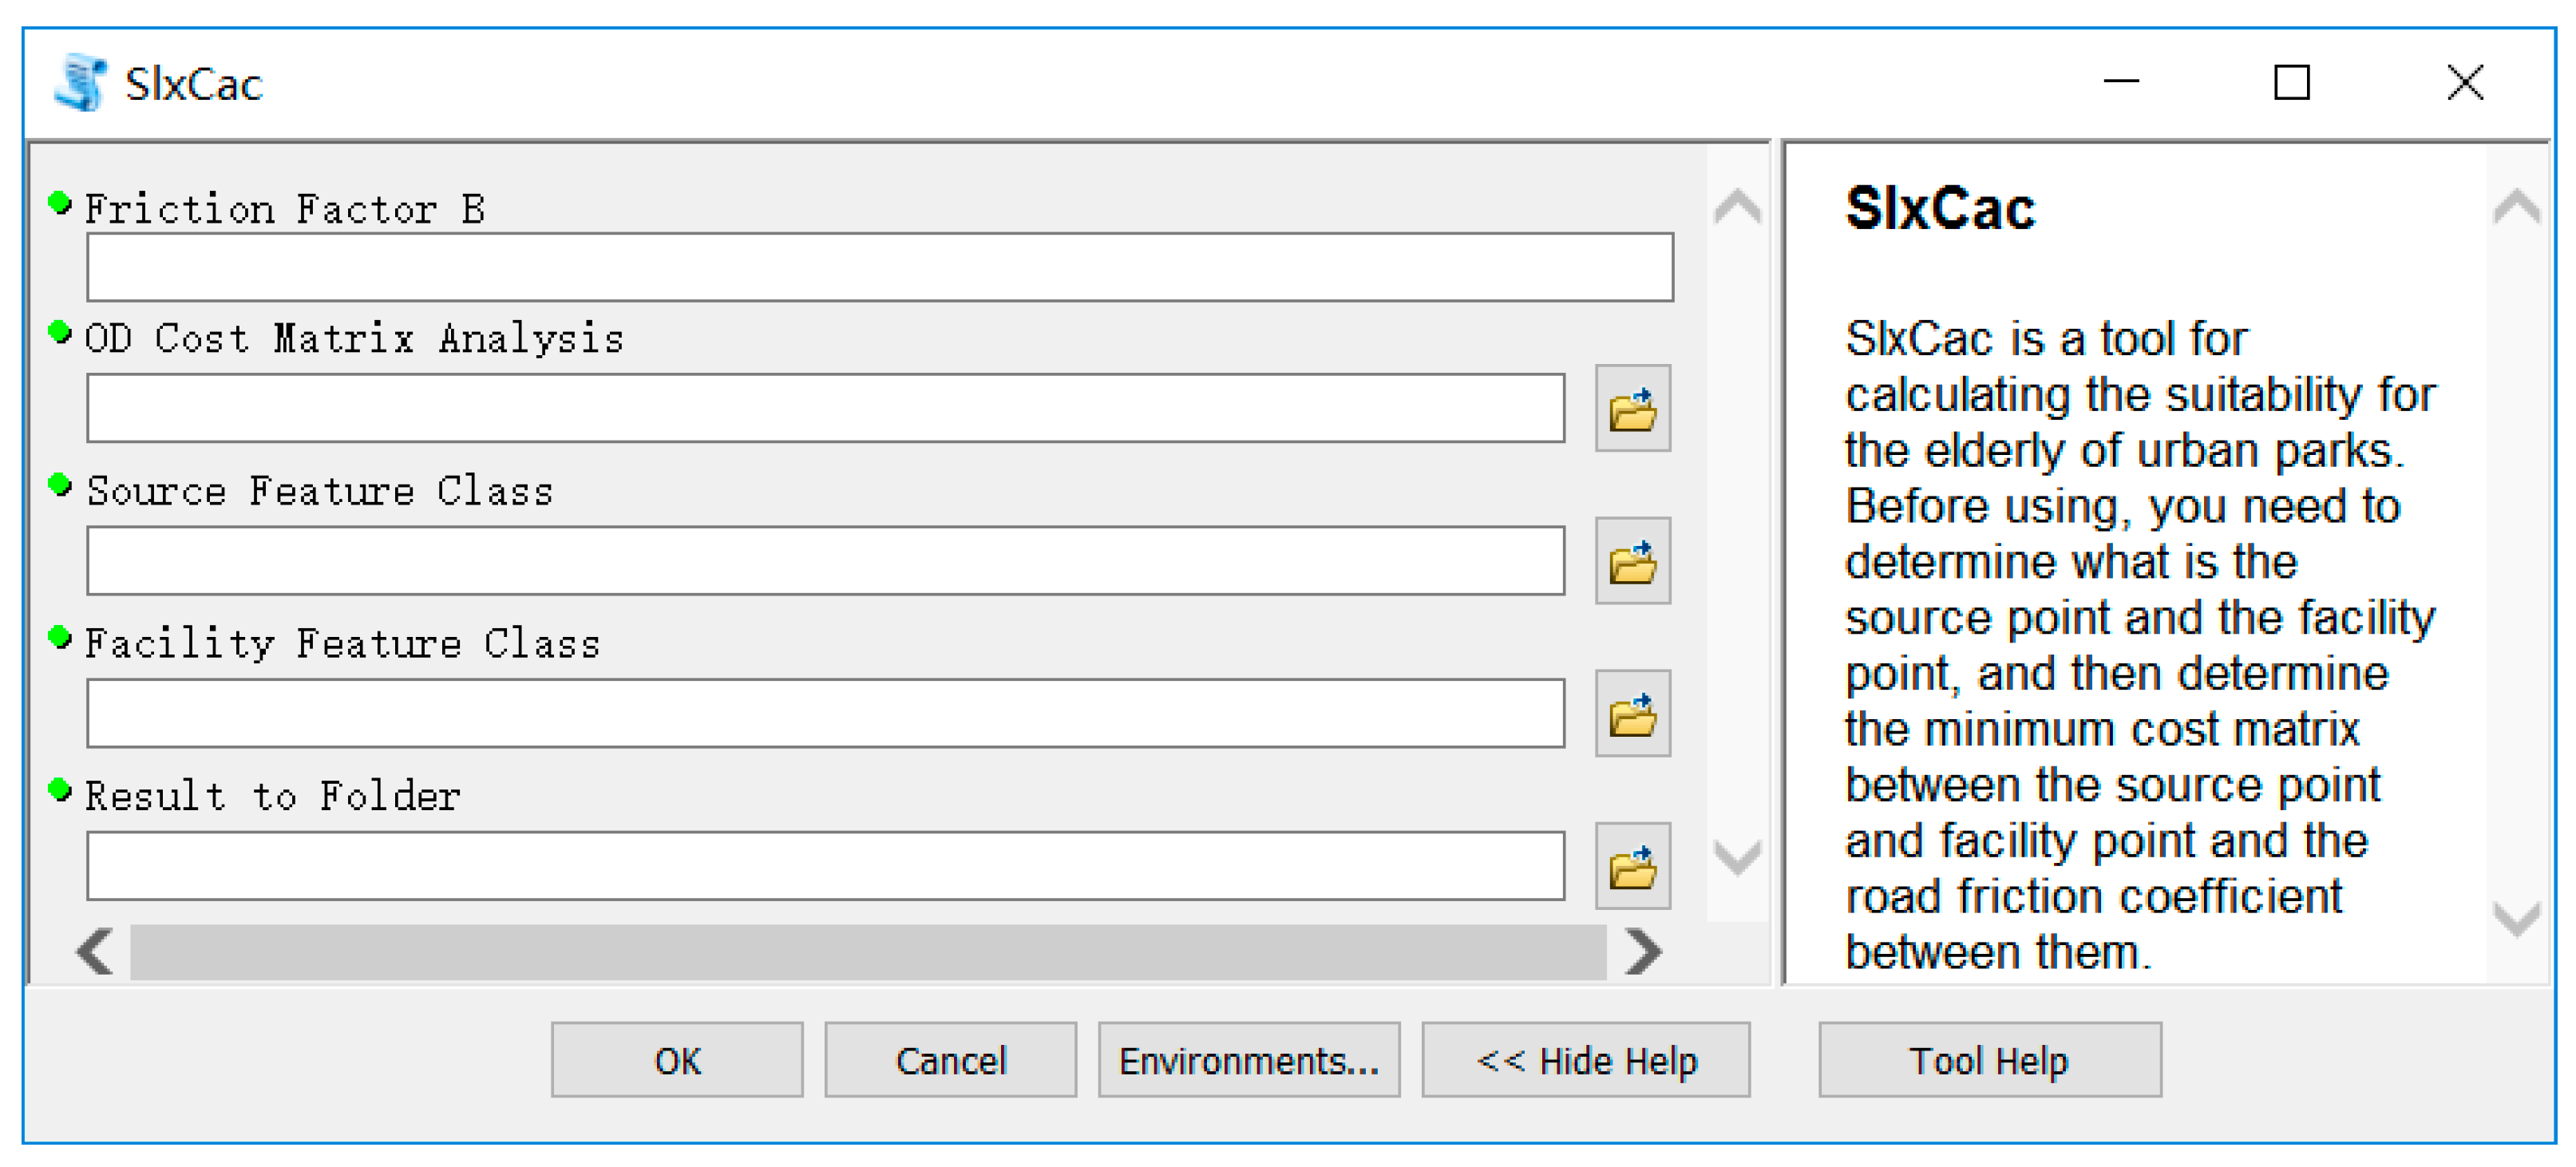Click the SlxCac script icon in title bar

[80, 83]
